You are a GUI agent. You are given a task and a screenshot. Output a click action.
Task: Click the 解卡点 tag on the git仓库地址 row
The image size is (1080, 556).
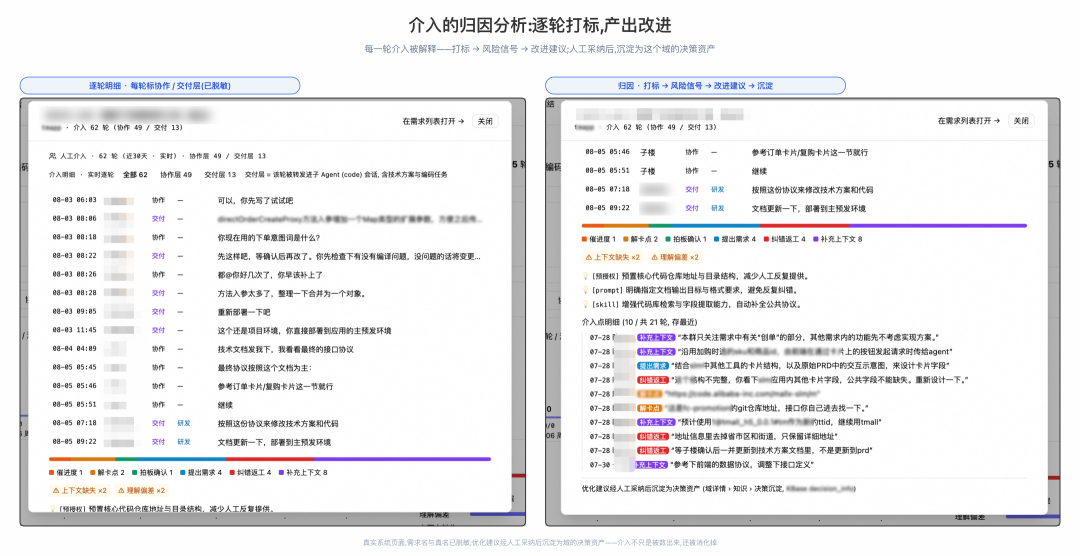(x=650, y=408)
